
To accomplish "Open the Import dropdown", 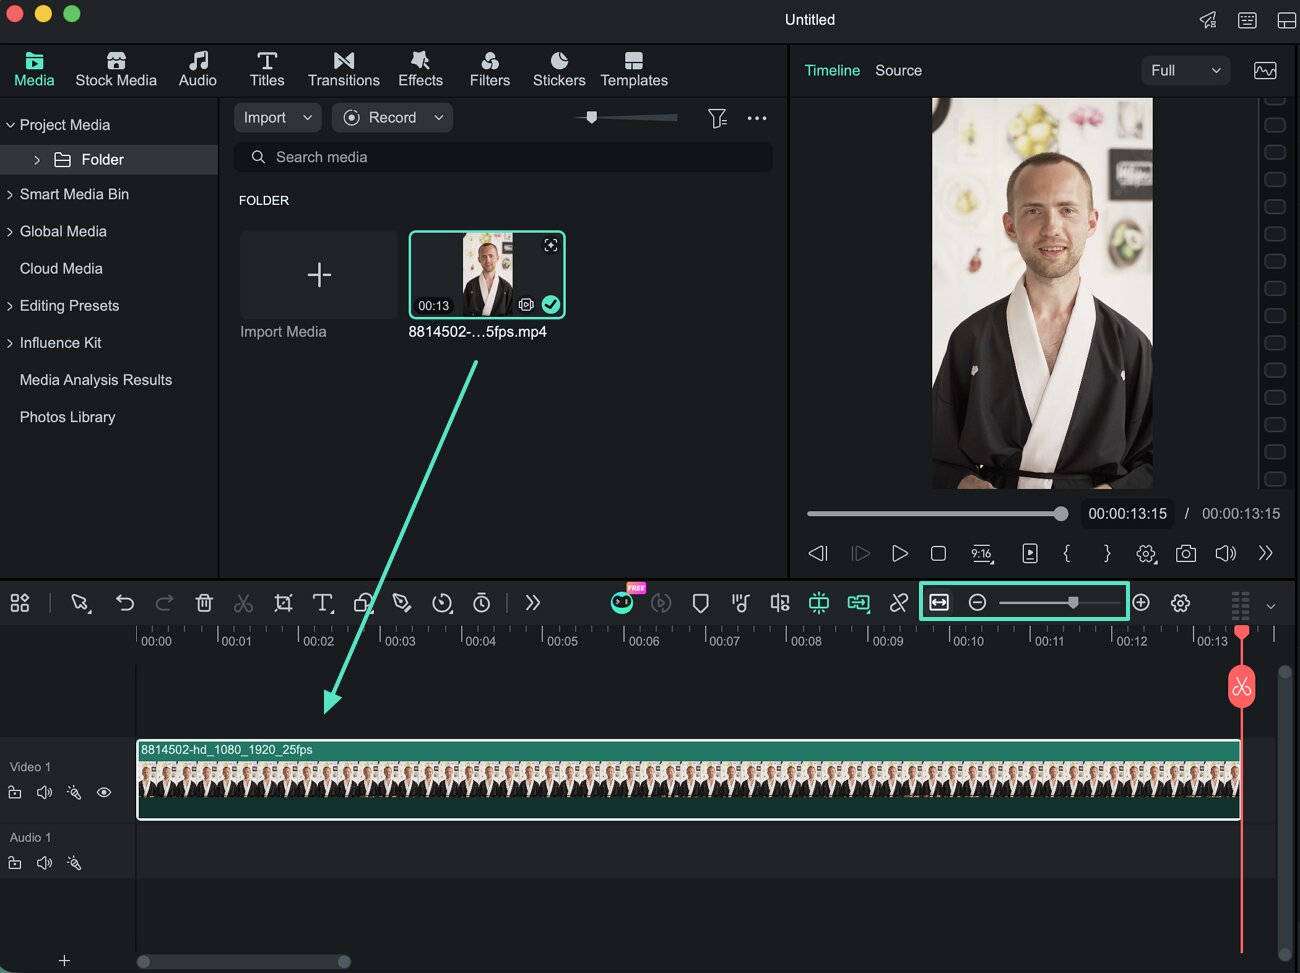I will tap(277, 118).
